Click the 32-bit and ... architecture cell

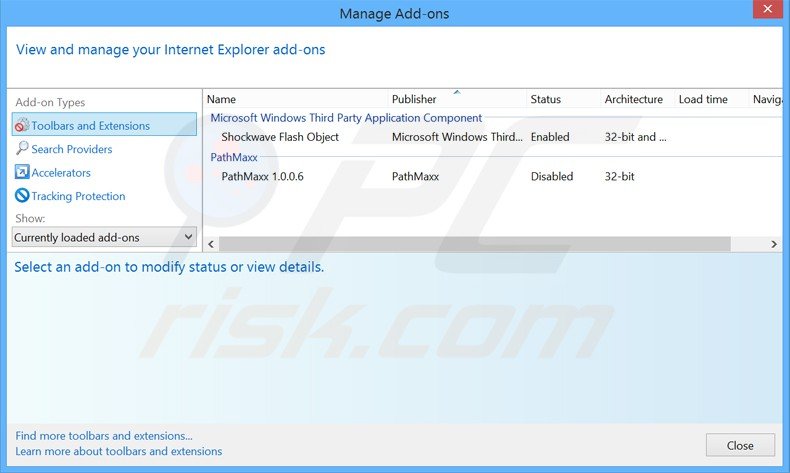pos(635,137)
